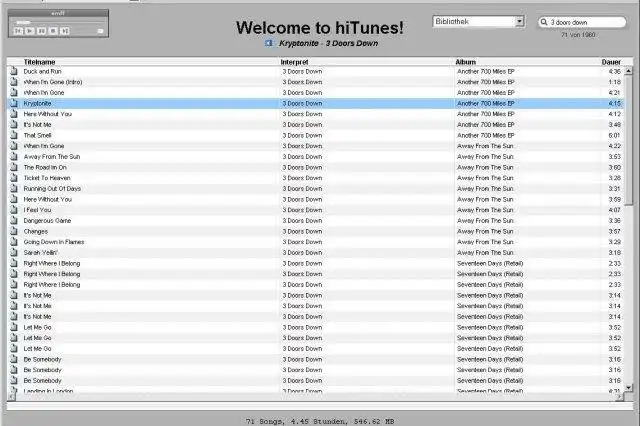
Task: Pause the current song
Action: pyautogui.click(x=42, y=31)
